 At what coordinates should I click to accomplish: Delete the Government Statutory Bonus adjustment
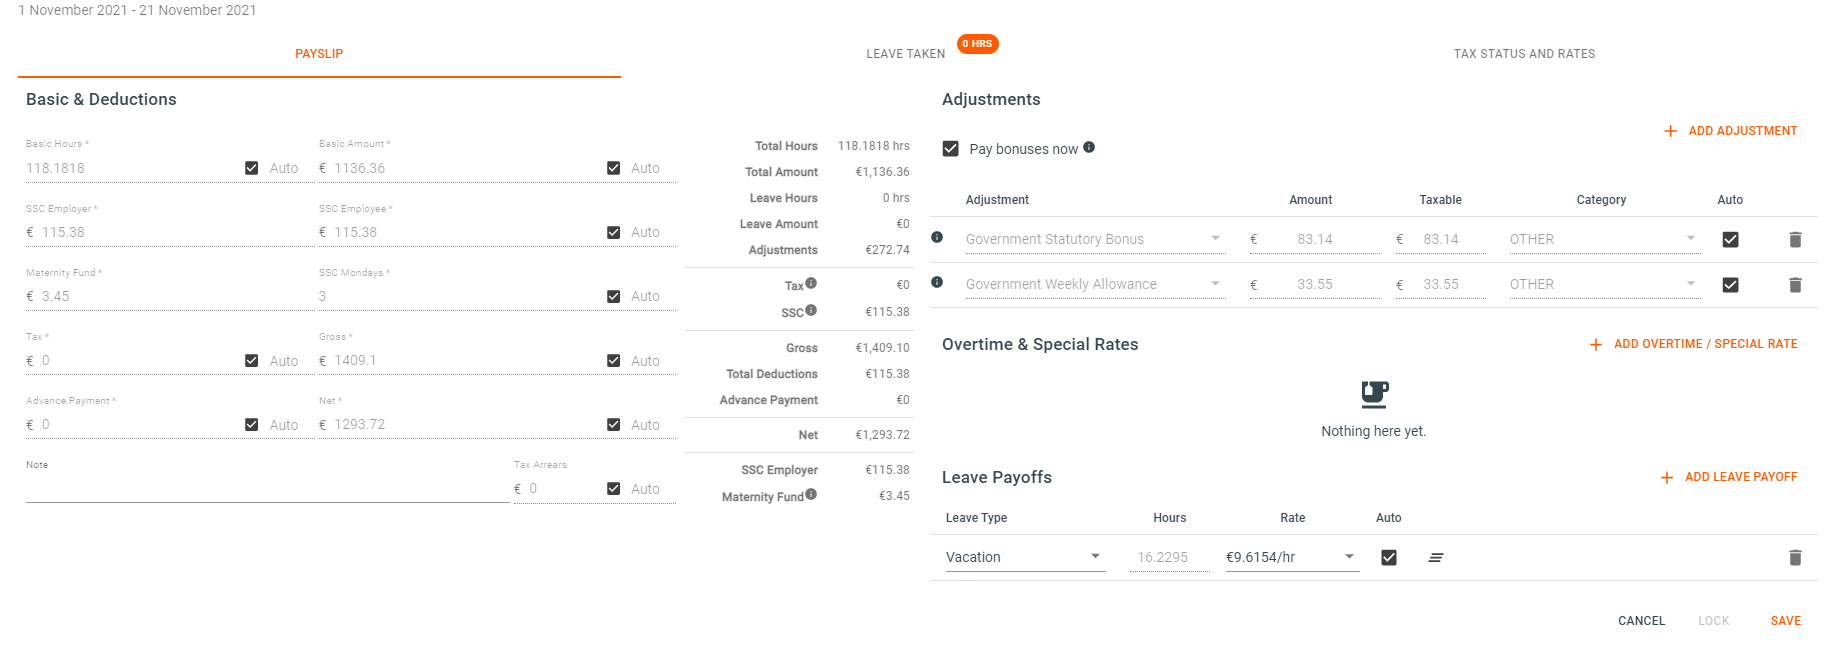point(1795,240)
